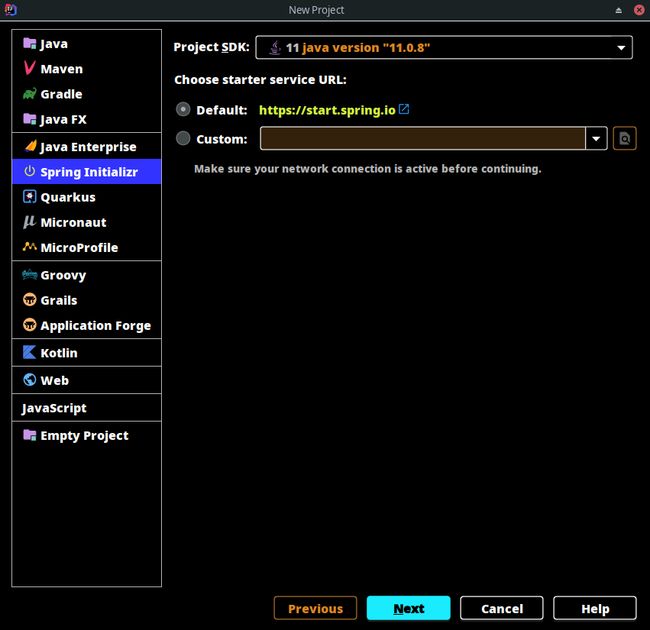
Task: Choose the Java project type
Action: pyautogui.click(x=87, y=44)
